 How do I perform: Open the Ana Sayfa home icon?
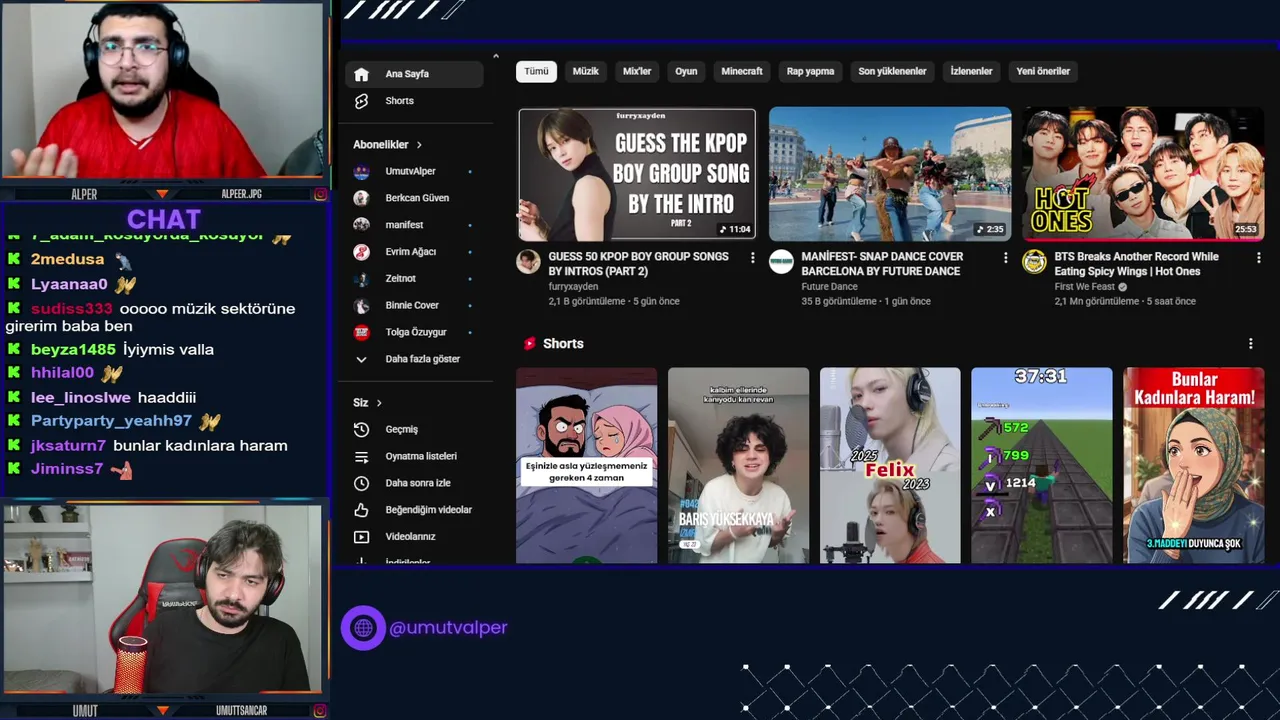(x=361, y=74)
